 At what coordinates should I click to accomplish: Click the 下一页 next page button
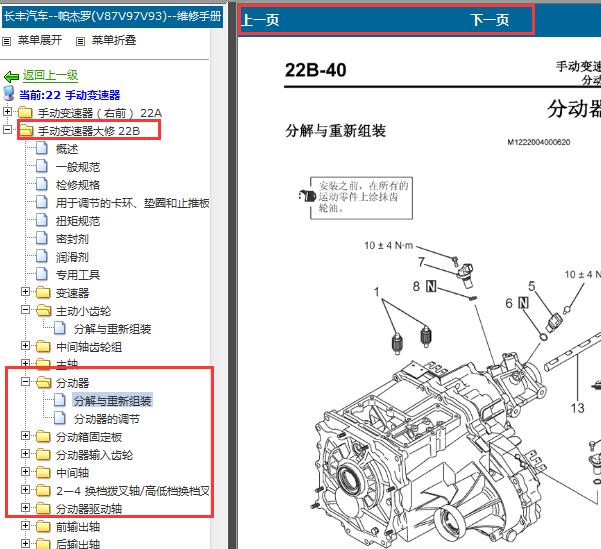[x=490, y=20]
